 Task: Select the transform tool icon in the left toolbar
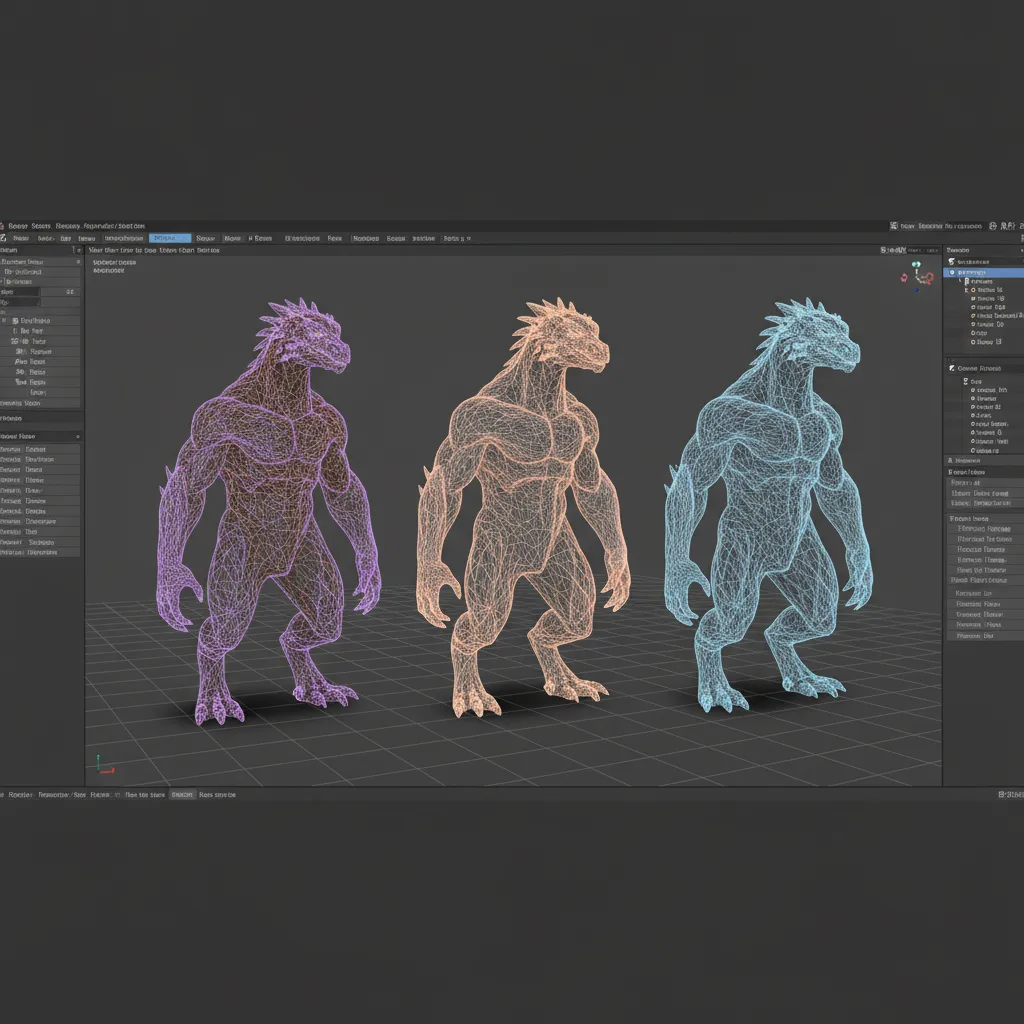pyautogui.click(x=14, y=321)
